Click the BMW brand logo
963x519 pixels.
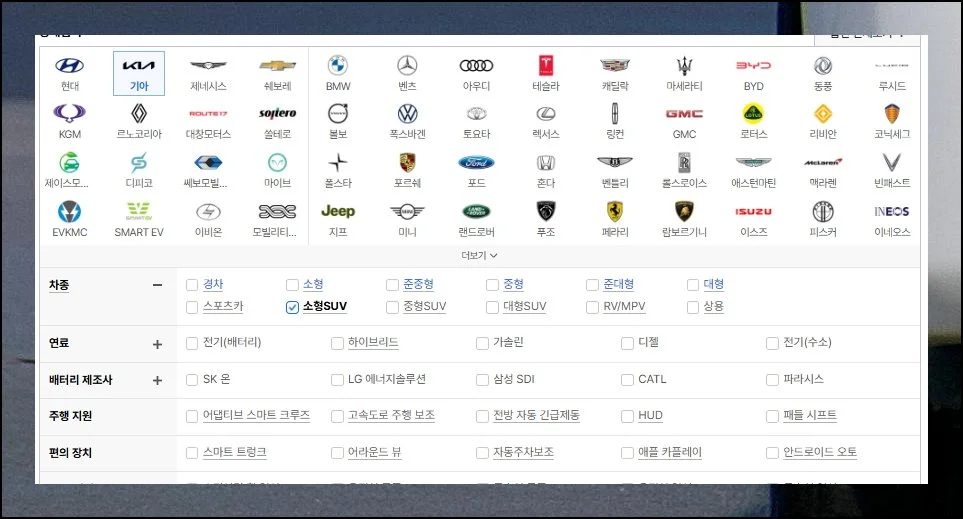(x=338, y=66)
